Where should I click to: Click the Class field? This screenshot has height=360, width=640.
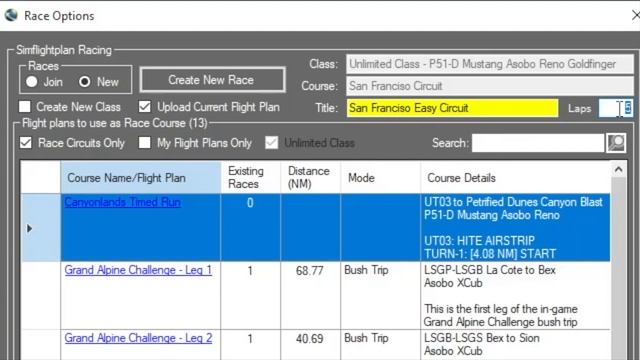pos(489,64)
